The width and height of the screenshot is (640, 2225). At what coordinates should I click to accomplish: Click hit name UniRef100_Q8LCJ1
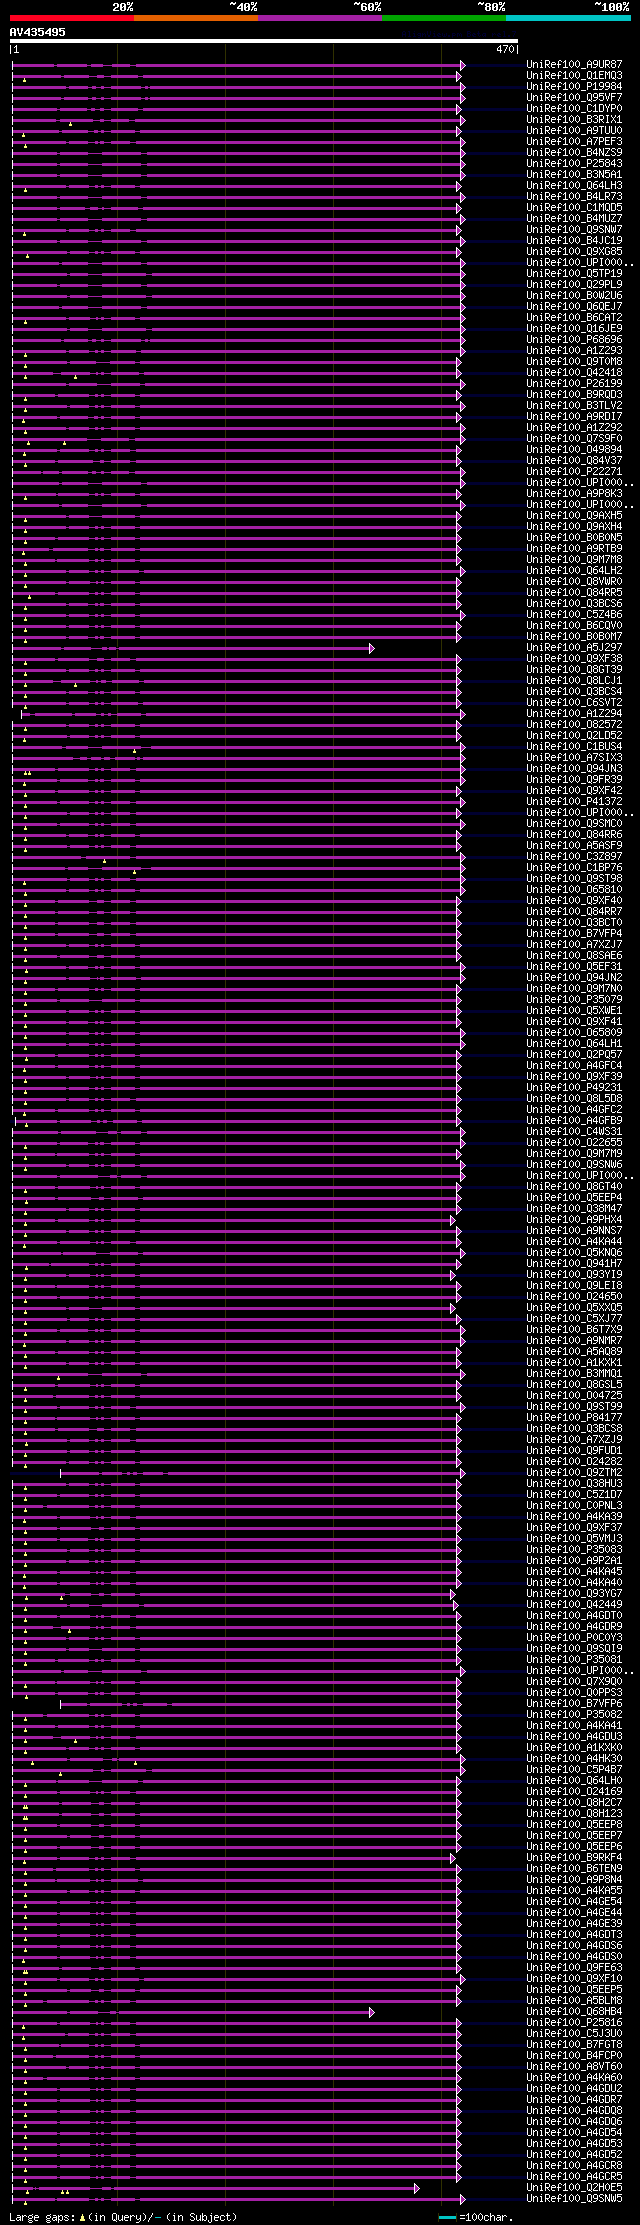click(x=574, y=681)
